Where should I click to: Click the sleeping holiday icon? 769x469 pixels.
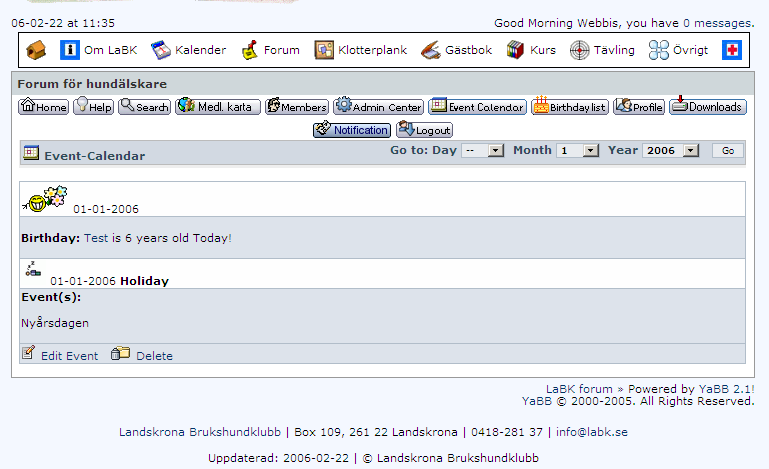[x=33, y=269]
